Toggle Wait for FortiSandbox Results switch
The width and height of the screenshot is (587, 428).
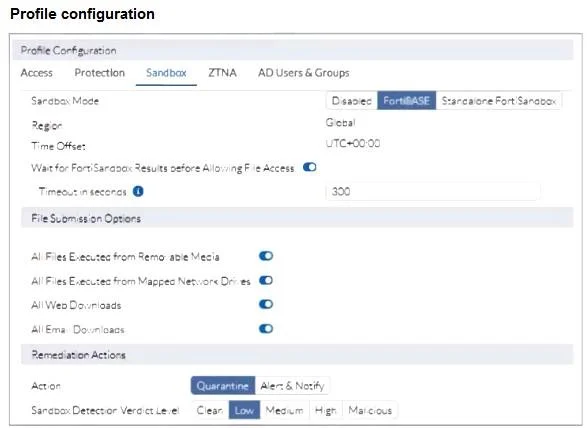(310, 167)
